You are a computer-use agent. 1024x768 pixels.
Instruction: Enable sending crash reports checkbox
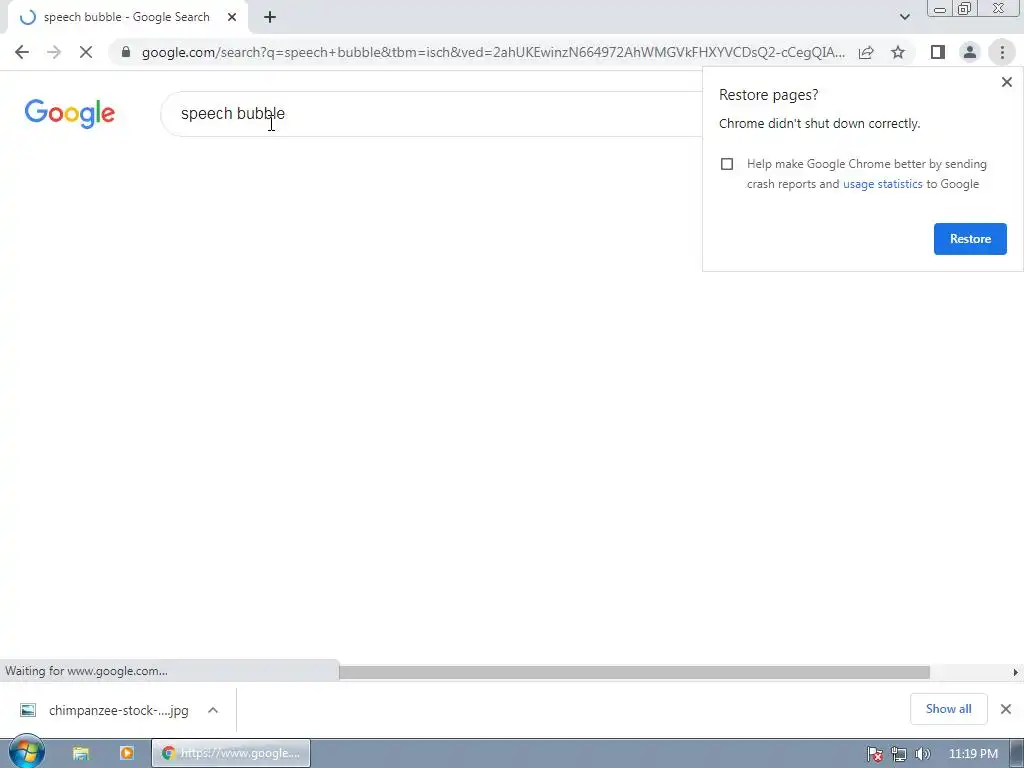[x=727, y=164]
